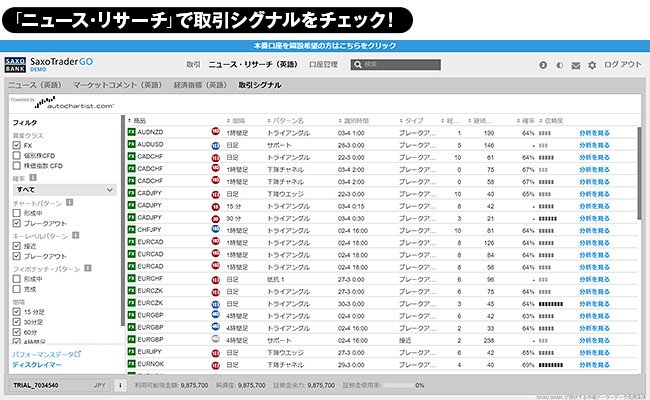Sort by the 間隔 column header

236,121
